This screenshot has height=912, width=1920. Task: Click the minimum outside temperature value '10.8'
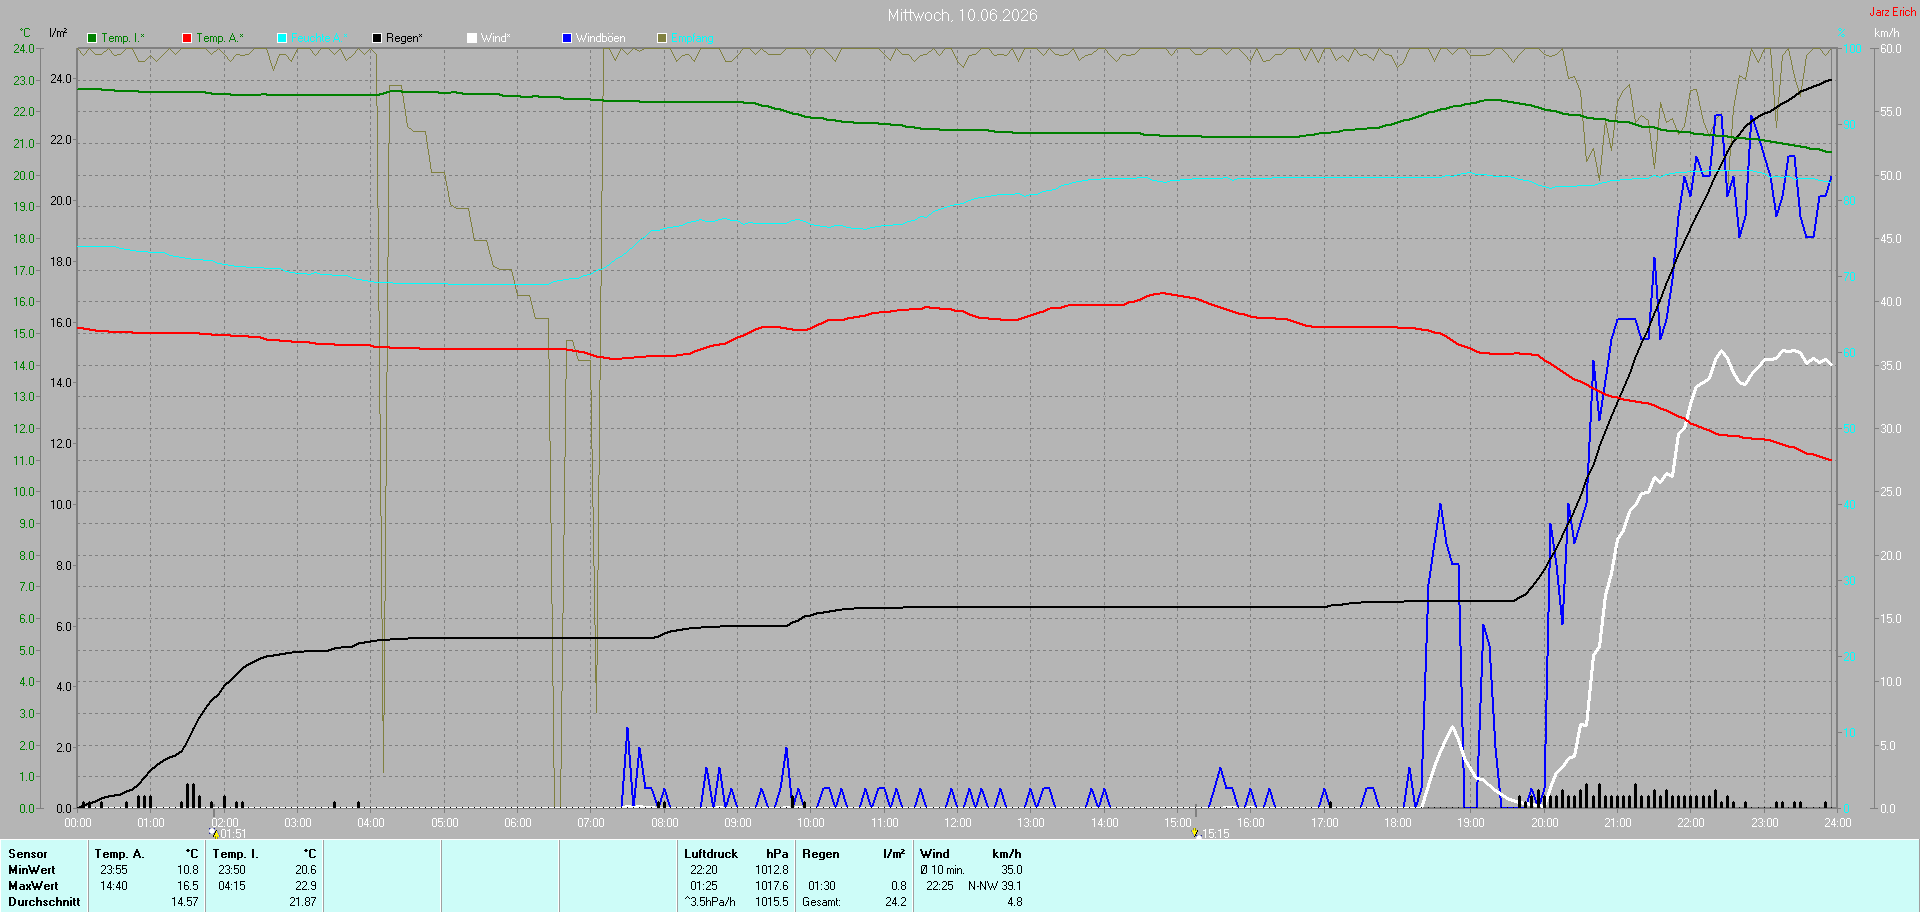coord(188,870)
